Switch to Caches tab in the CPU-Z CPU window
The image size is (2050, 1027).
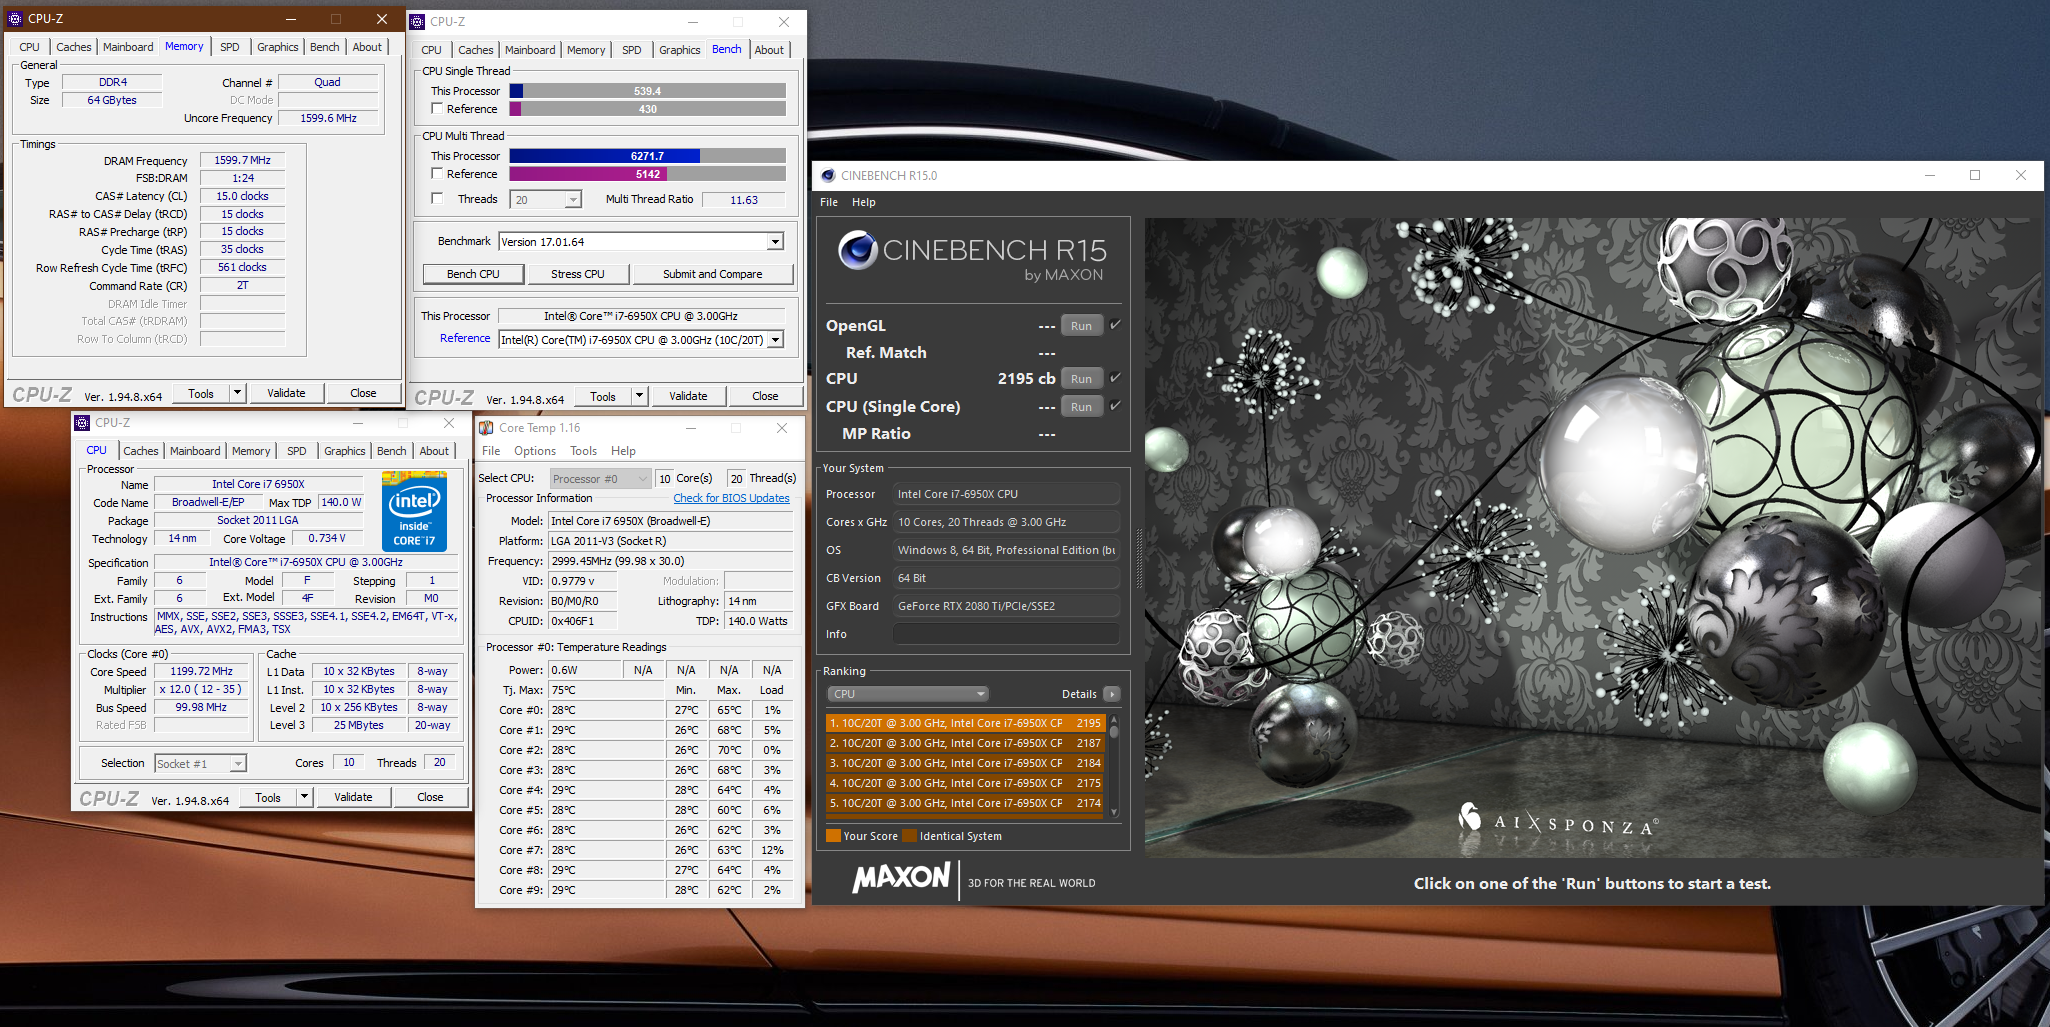141,451
